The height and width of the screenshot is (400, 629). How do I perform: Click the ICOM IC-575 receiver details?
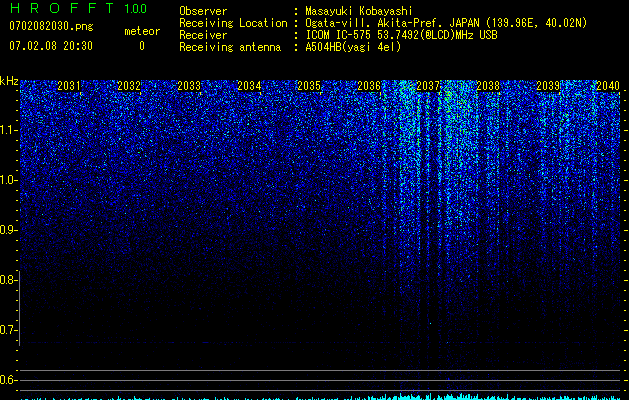coord(401,35)
